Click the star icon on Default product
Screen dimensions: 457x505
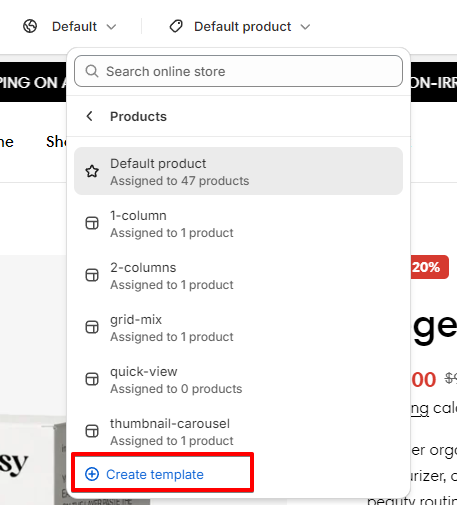click(92, 171)
